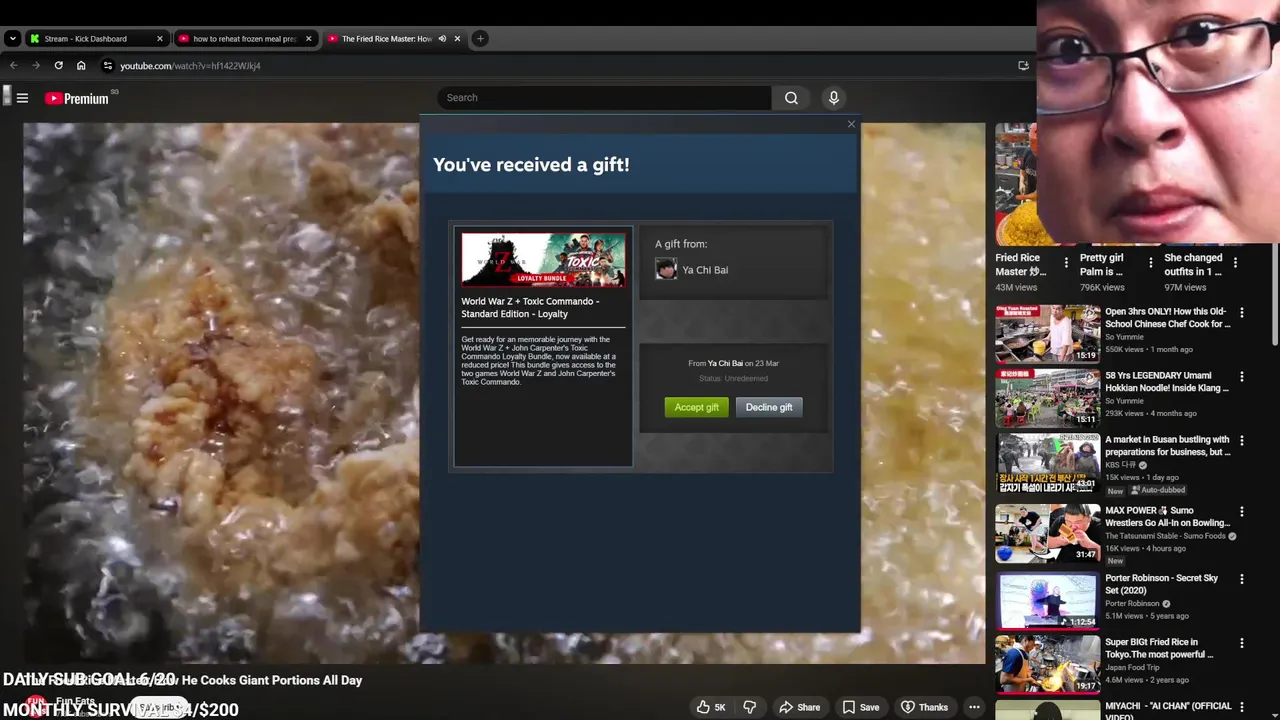Screen dimensions: 1280x720
Task: Close the gift dialog with the X
Action: click(x=851, y=124)
